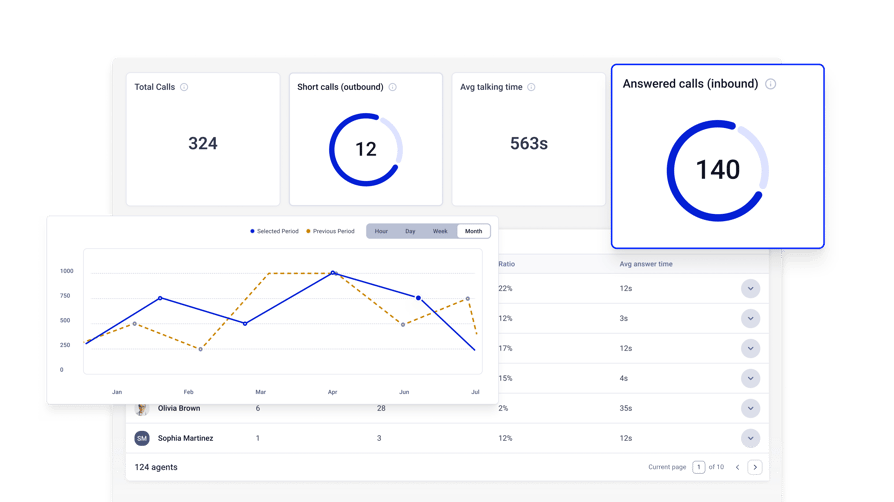The height and width of the screenshot is (502, 894).
Task: Click the info icon next to Total Calls
Action: pos(184,87)
